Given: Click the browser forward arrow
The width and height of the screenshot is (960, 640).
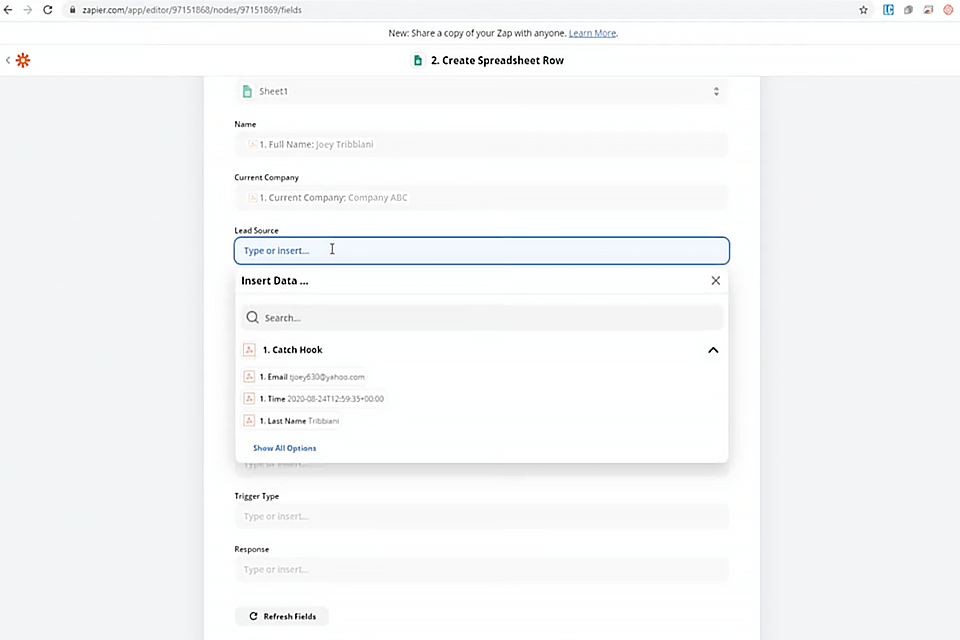Looking at the screenshot, I should pyautogui.click(x=28, y=10).
